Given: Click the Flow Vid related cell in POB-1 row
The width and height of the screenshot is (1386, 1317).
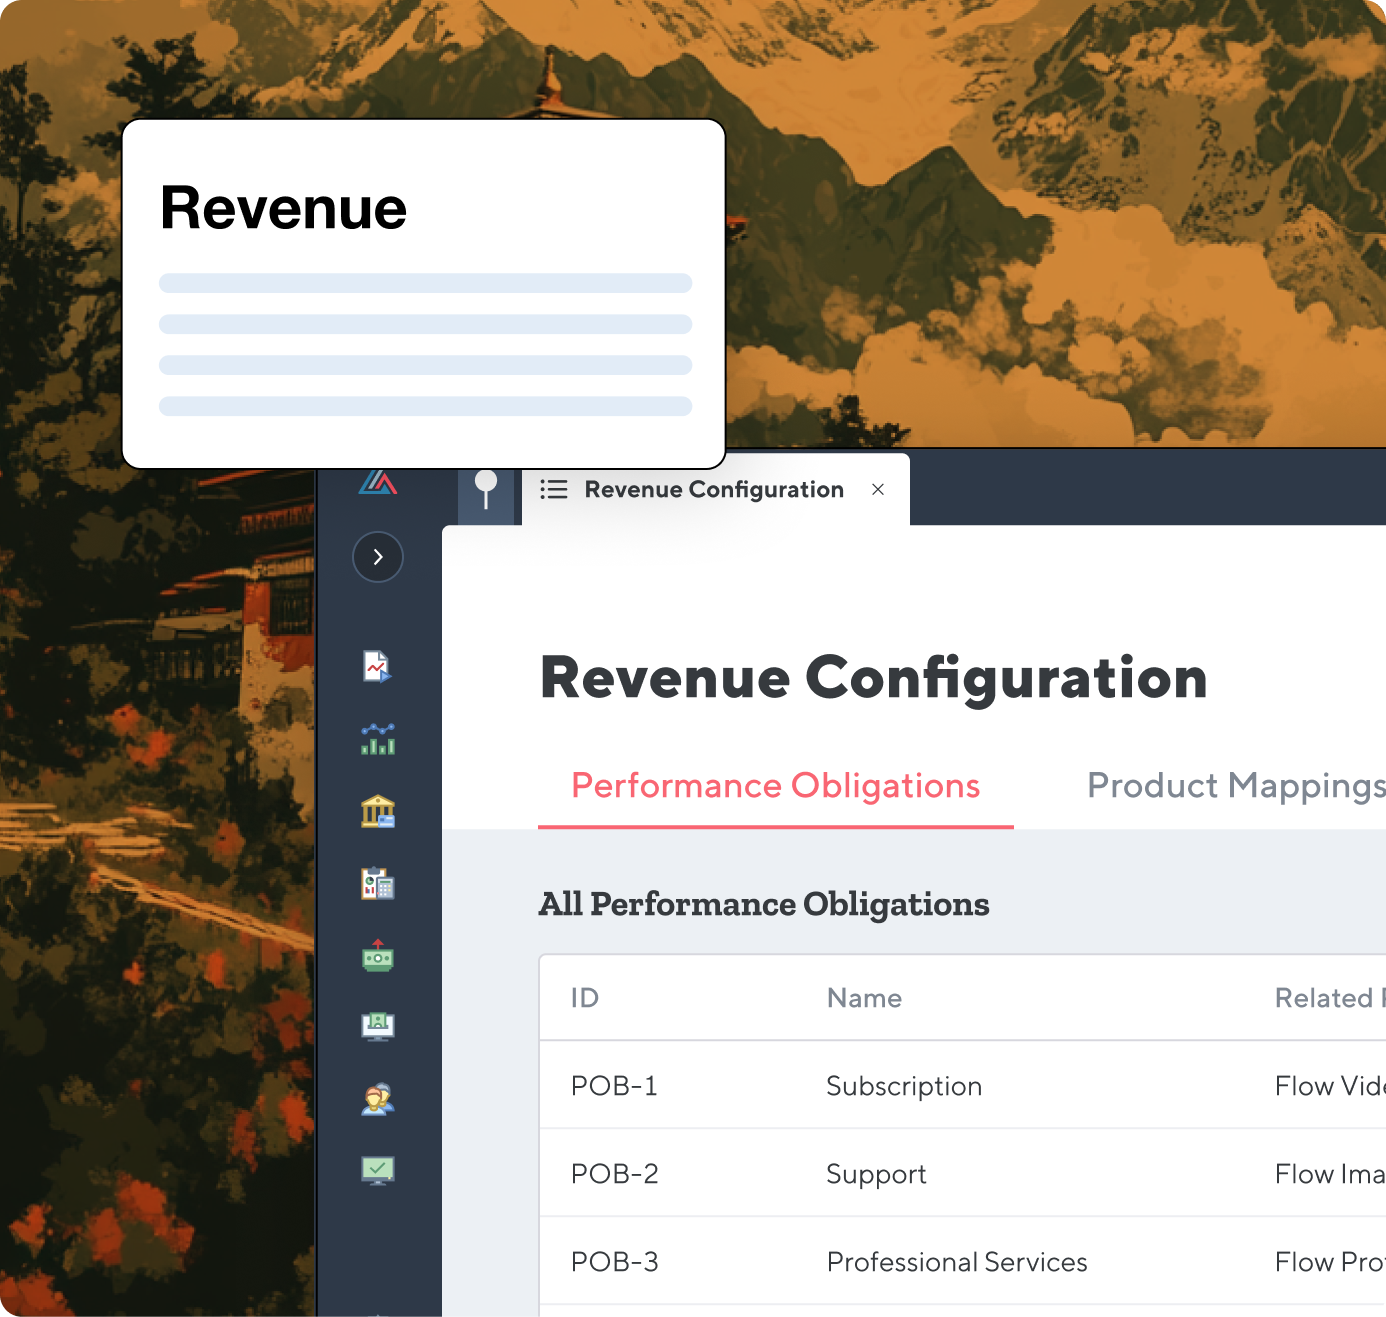Looking at the screenshot, I should tap(1330, 1086).
